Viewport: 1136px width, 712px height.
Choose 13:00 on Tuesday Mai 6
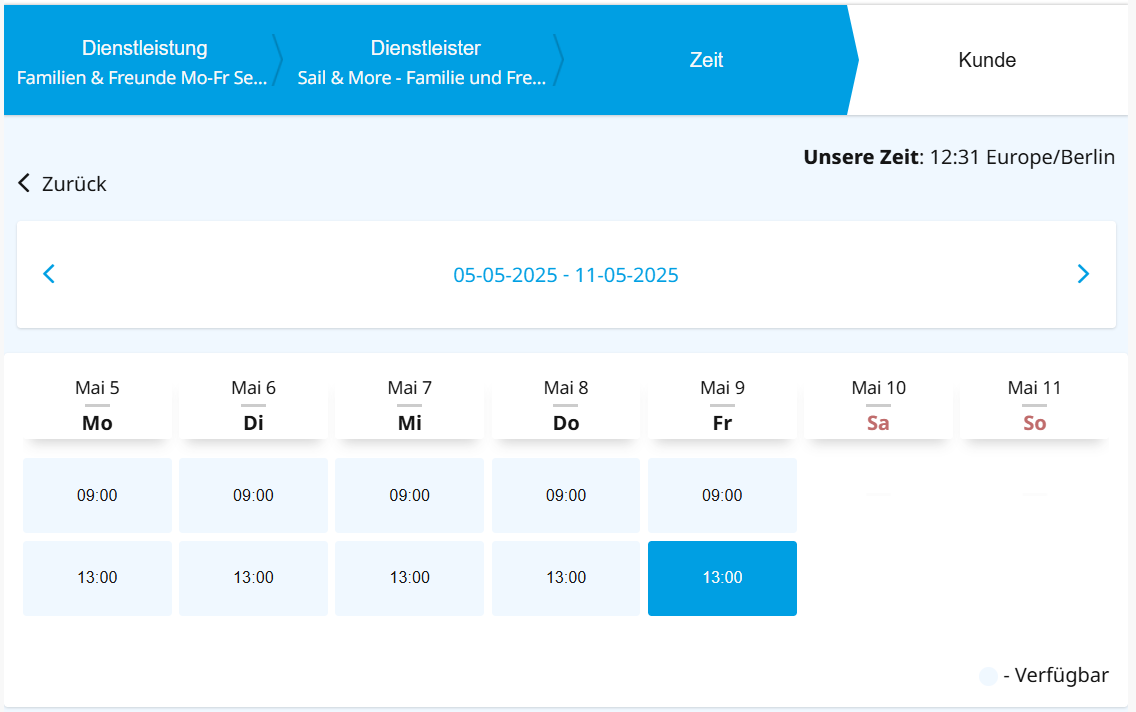(x=254, y=578)
